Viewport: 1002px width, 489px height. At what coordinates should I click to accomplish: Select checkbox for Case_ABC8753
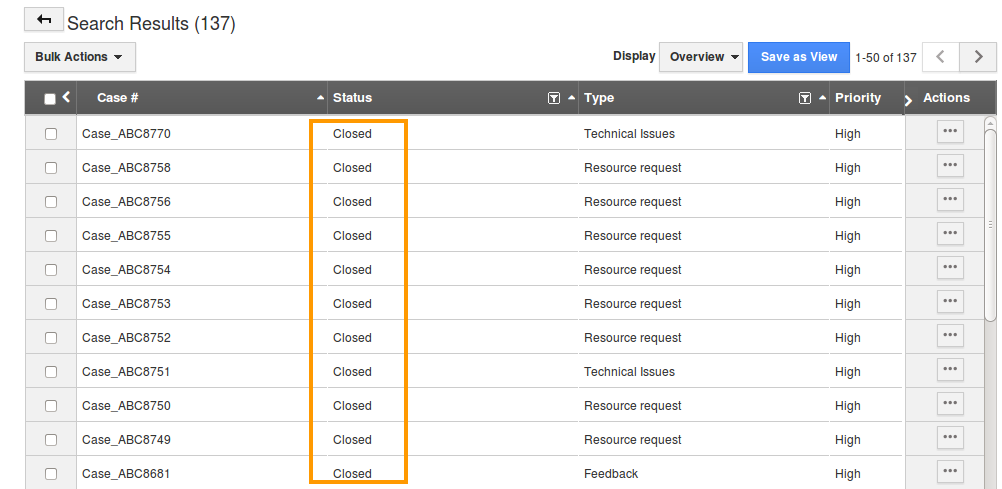[50, 304]
